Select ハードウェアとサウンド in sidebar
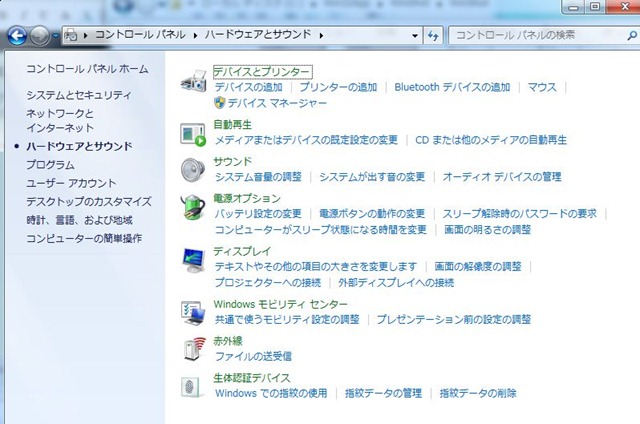Image resolution: width=640 pixels, height=424 pixels. [80, 147]
